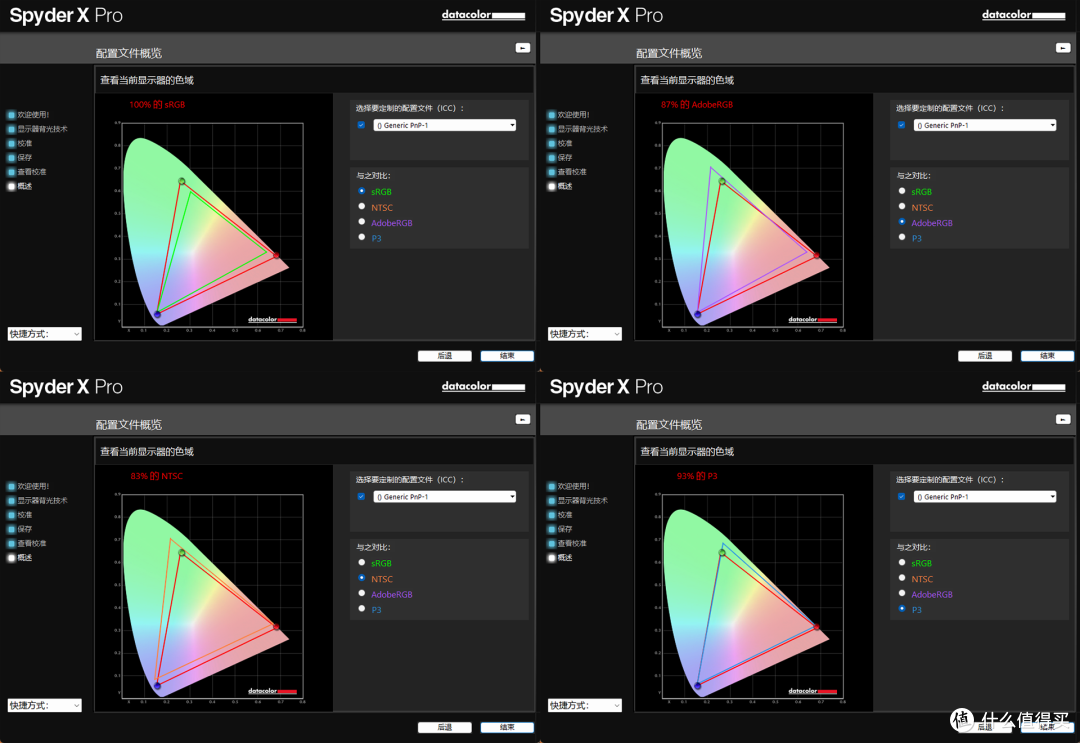Click white arrow header icon in 100% sRGB window
Viewport: 1080px width, 743px height.
[x=523, y=48]
